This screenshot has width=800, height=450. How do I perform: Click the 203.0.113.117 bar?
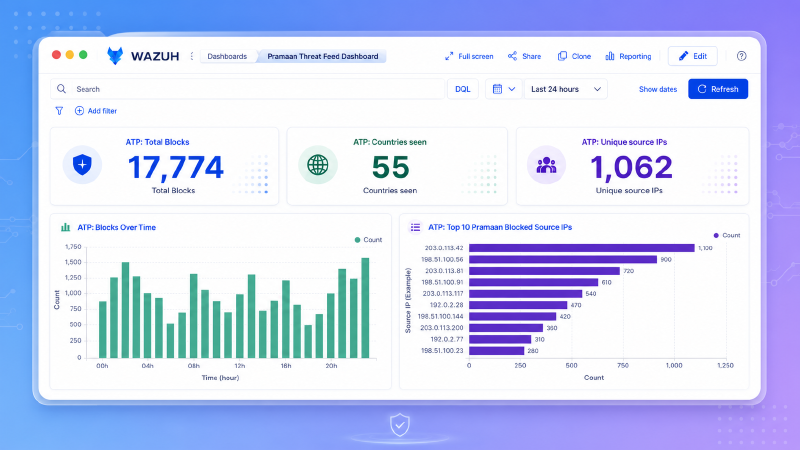pos(526,293)
